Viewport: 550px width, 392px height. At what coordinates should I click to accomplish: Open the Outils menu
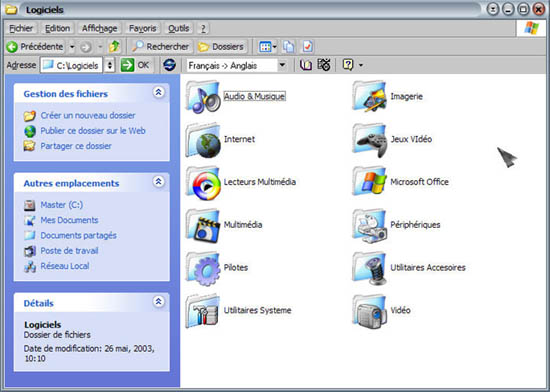(179, 28)
